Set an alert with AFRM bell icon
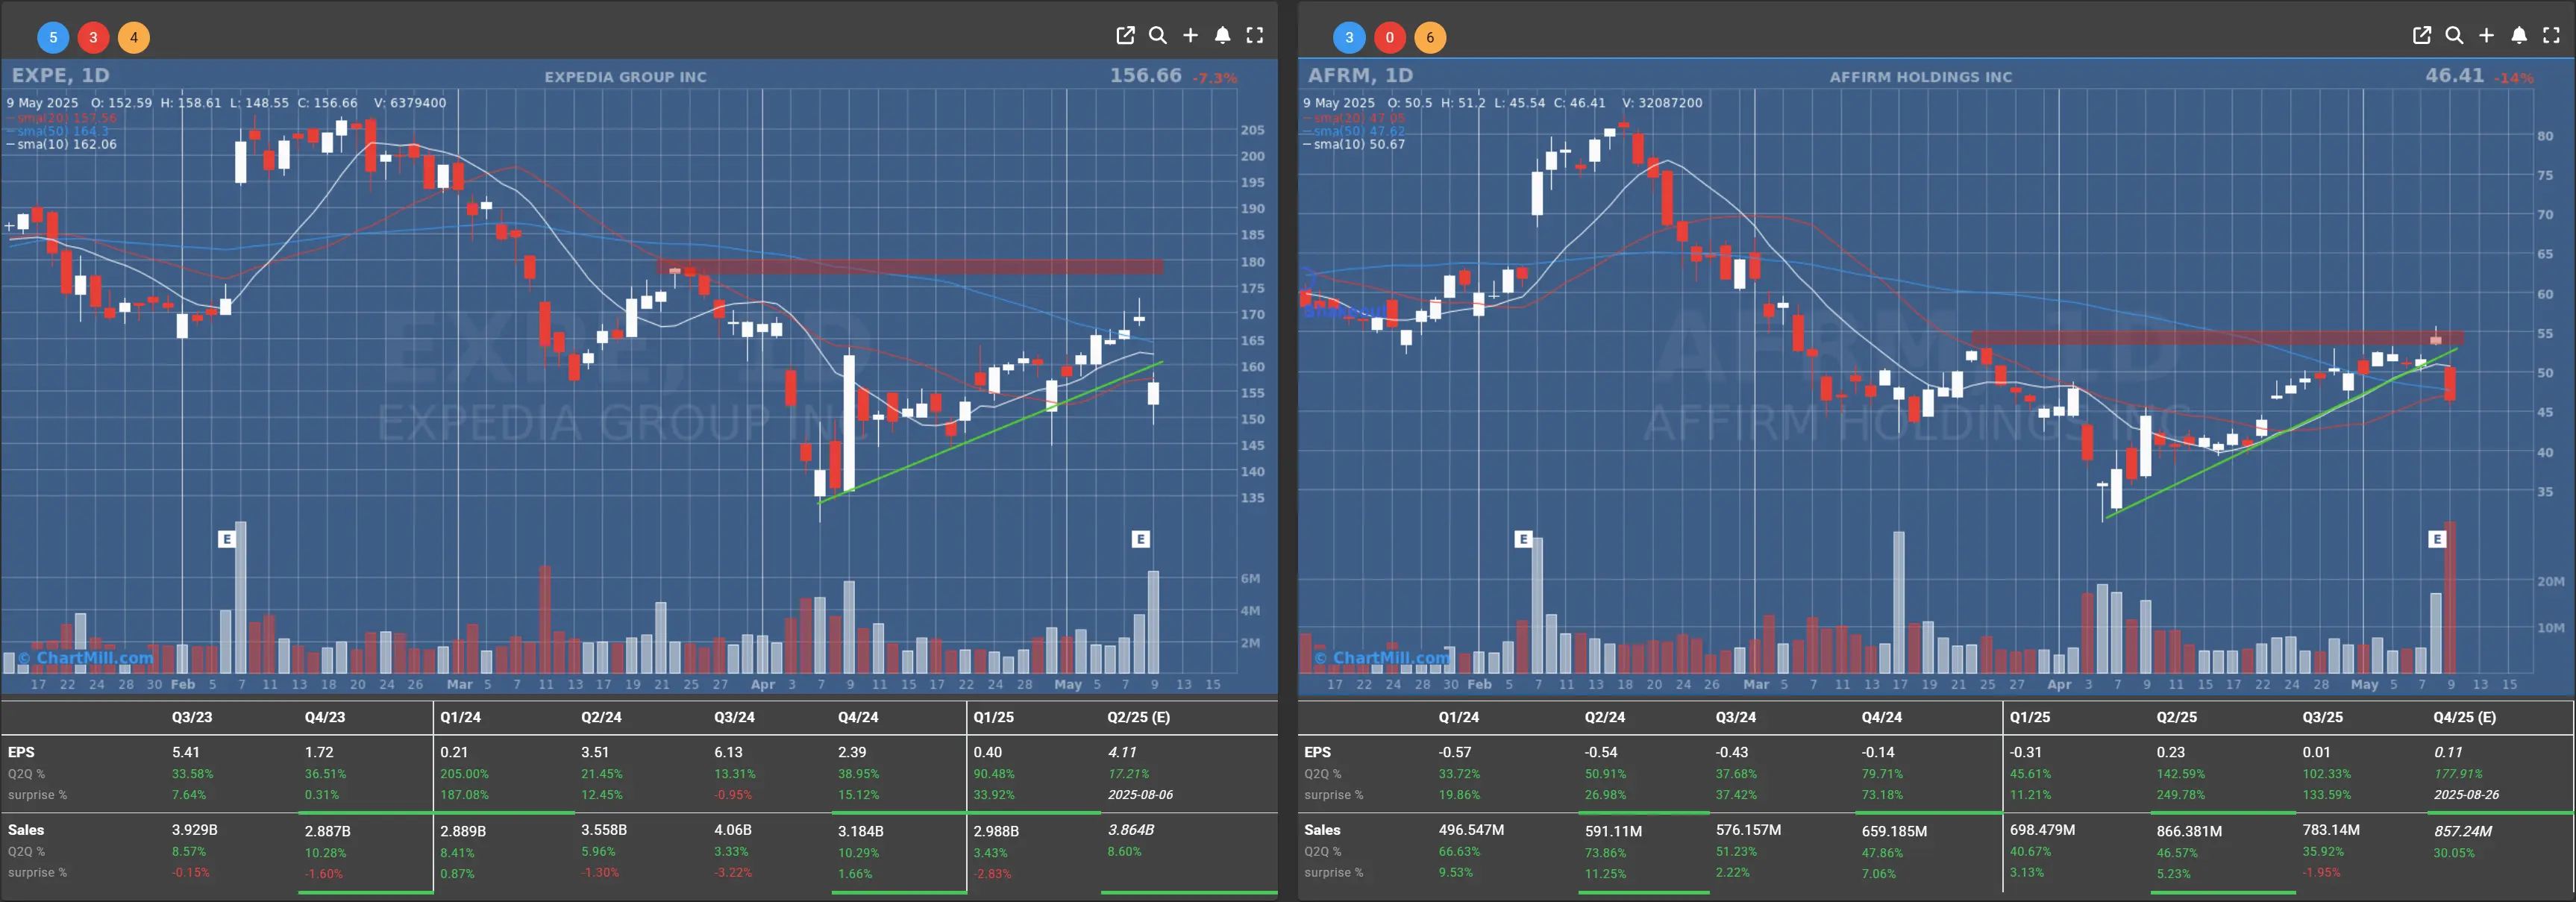This screenshot has width=2576, height=902. 2519,36
